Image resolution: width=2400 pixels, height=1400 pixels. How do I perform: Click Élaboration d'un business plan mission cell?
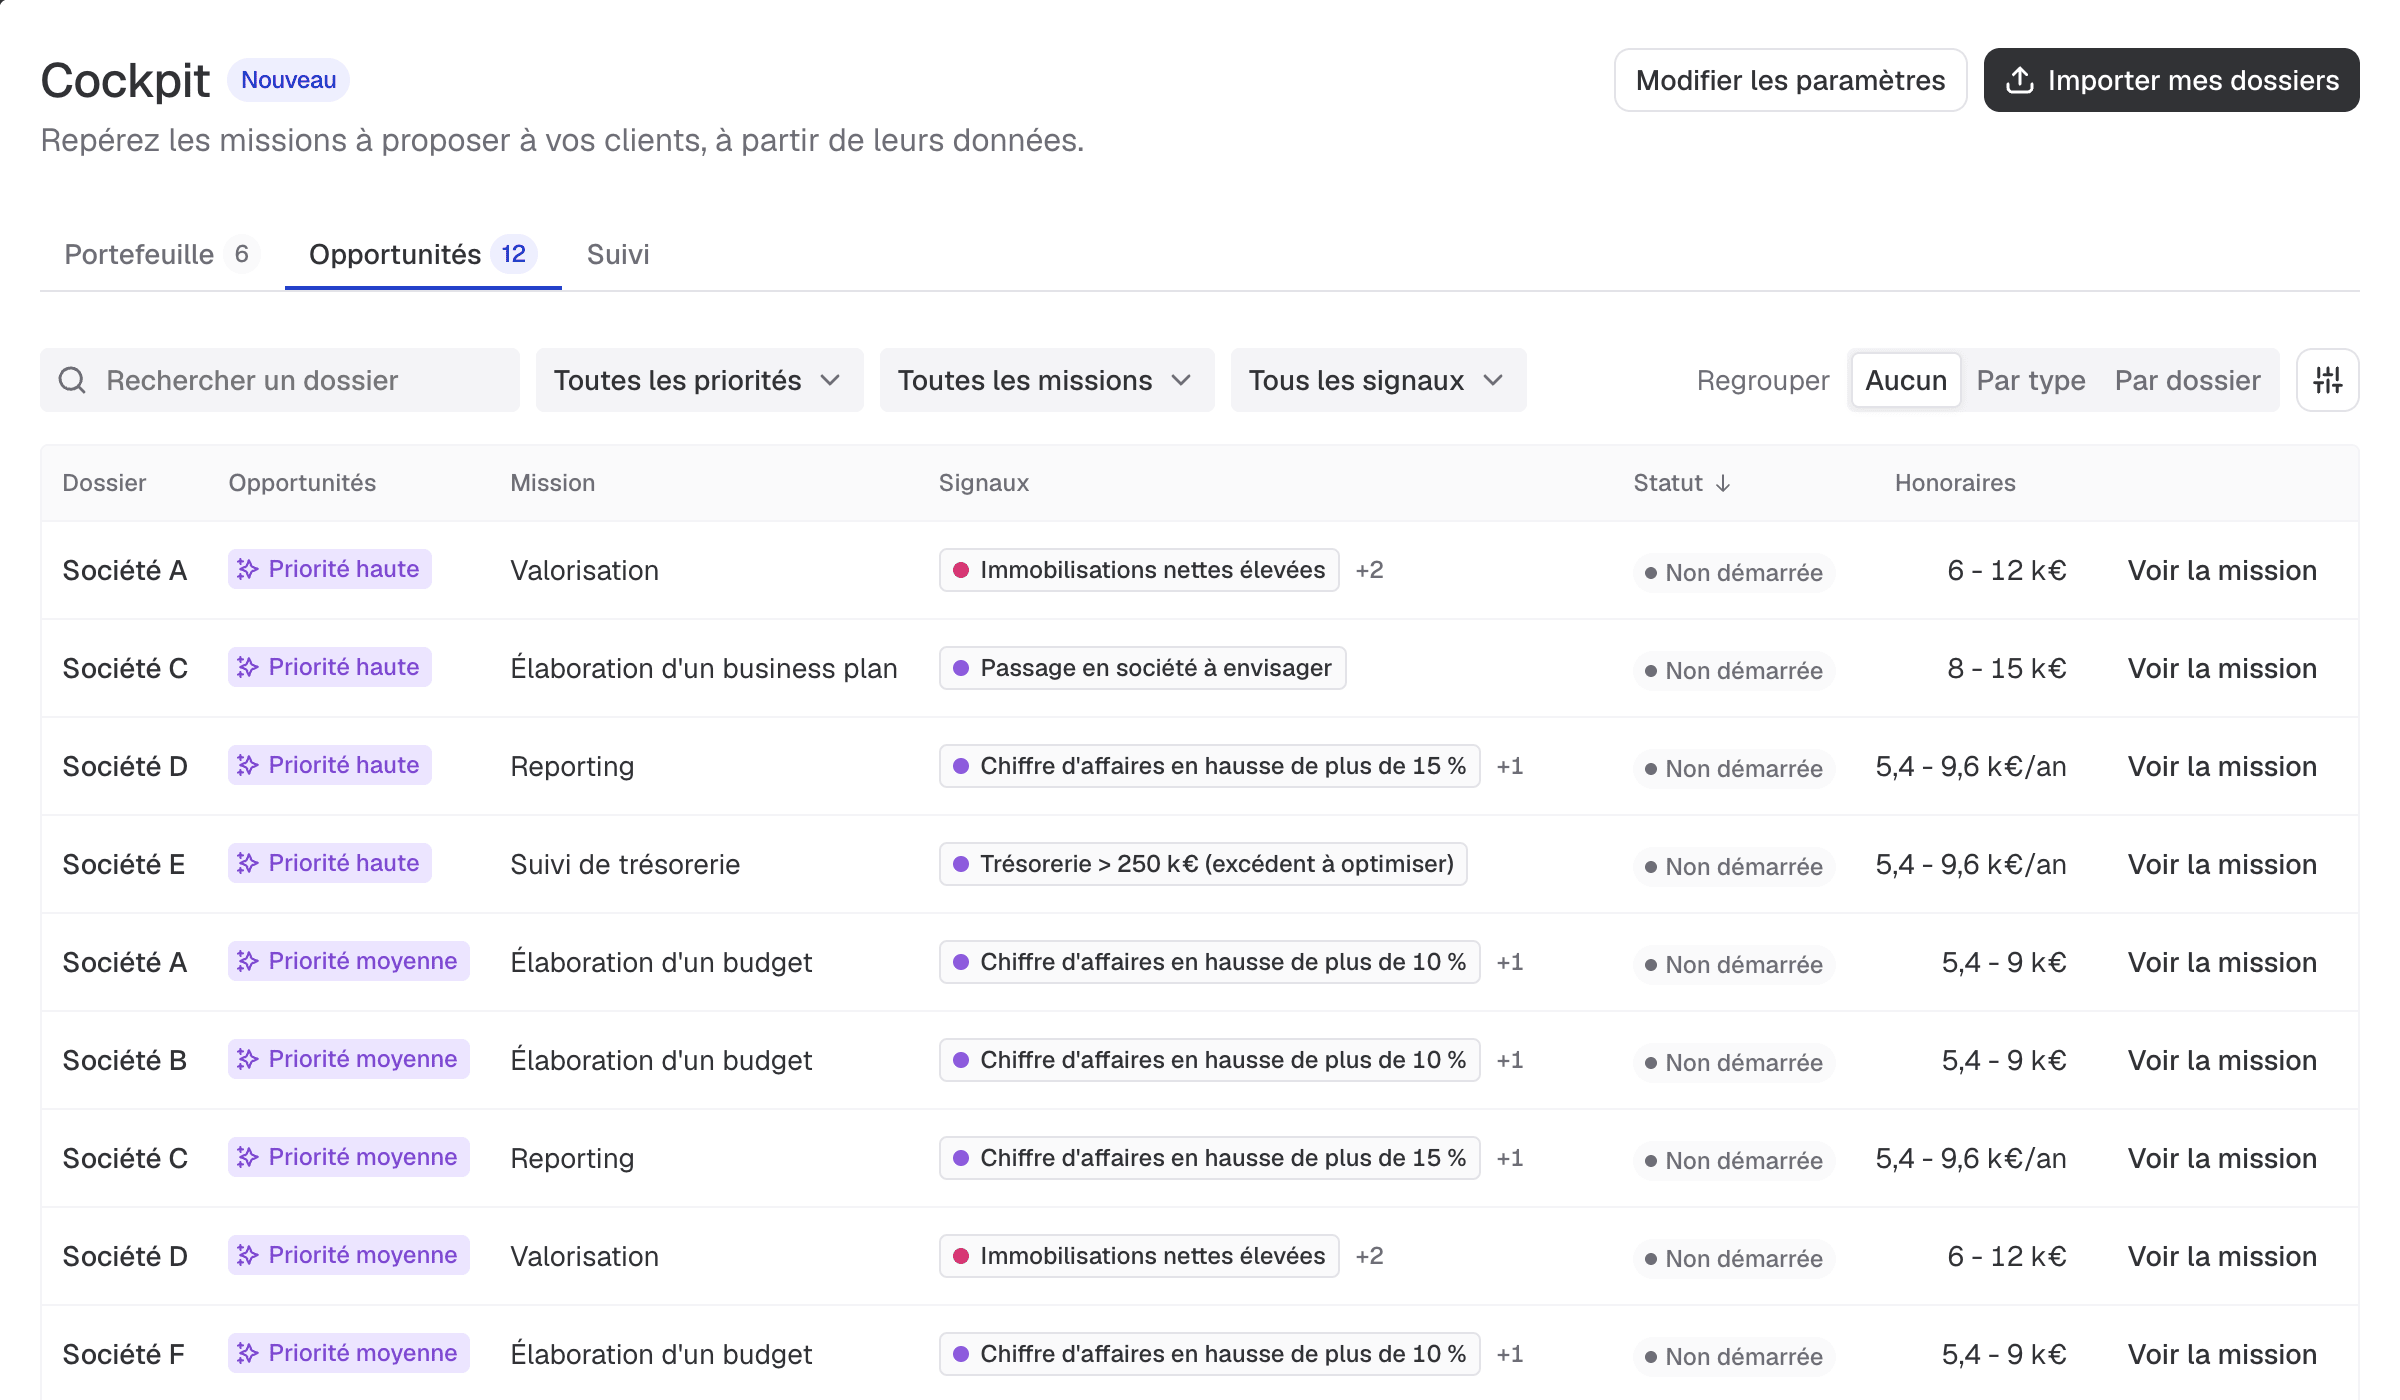tap(704, 668)
